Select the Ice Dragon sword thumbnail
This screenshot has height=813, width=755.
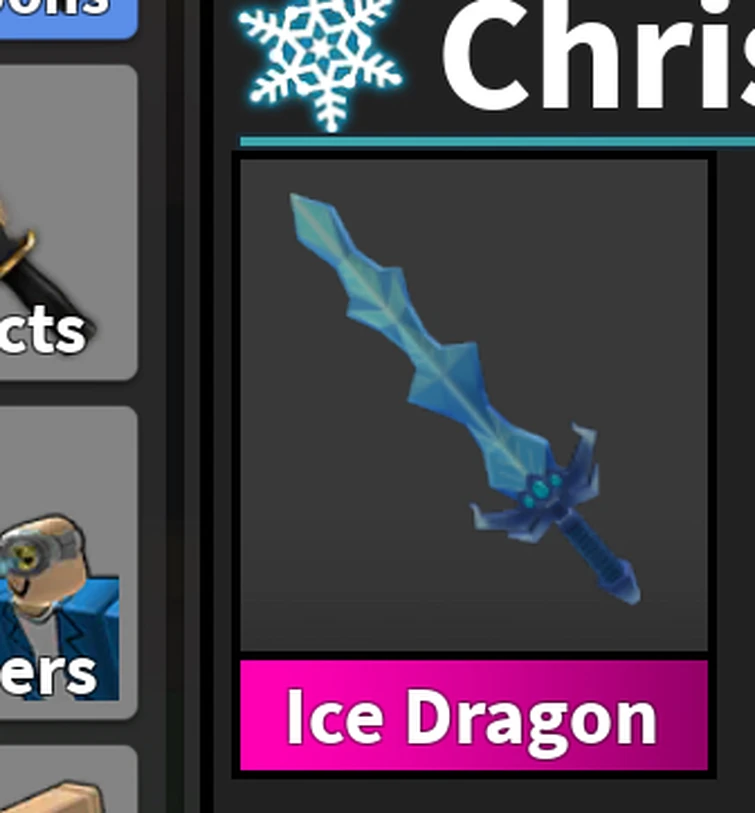click(x=474, y=404)
